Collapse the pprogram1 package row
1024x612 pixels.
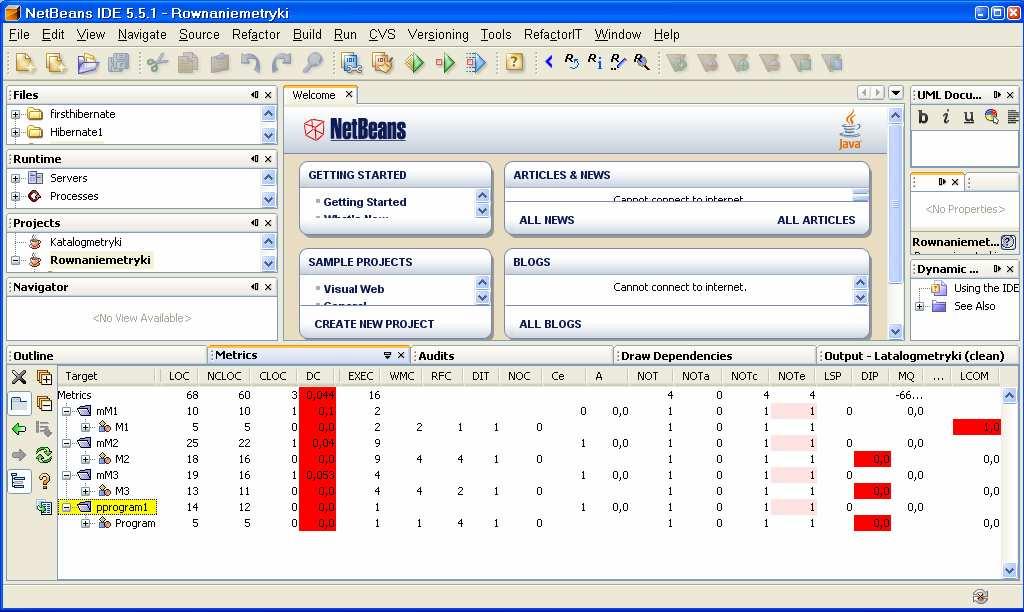[67, 507]
